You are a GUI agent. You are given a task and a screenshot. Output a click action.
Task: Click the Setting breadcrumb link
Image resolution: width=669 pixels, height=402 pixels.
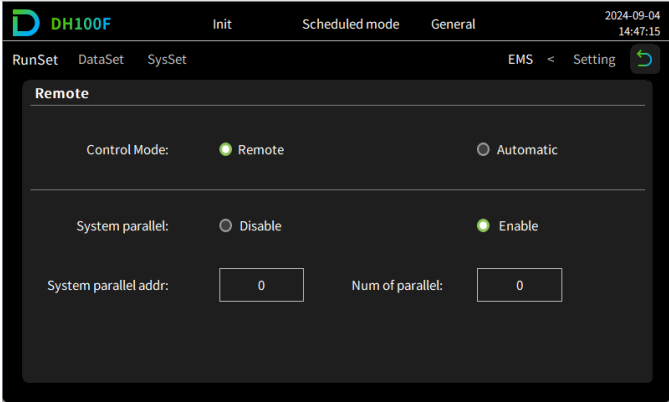point(594,60)
